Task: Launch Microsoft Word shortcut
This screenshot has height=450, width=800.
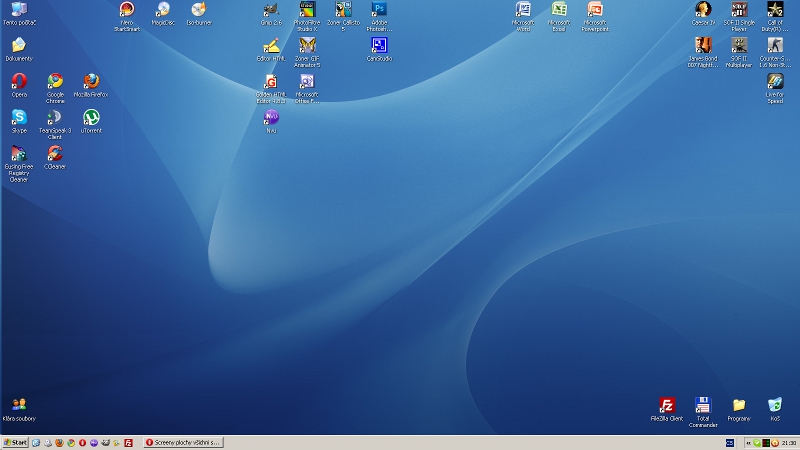Action: click(x=523, y=16)
